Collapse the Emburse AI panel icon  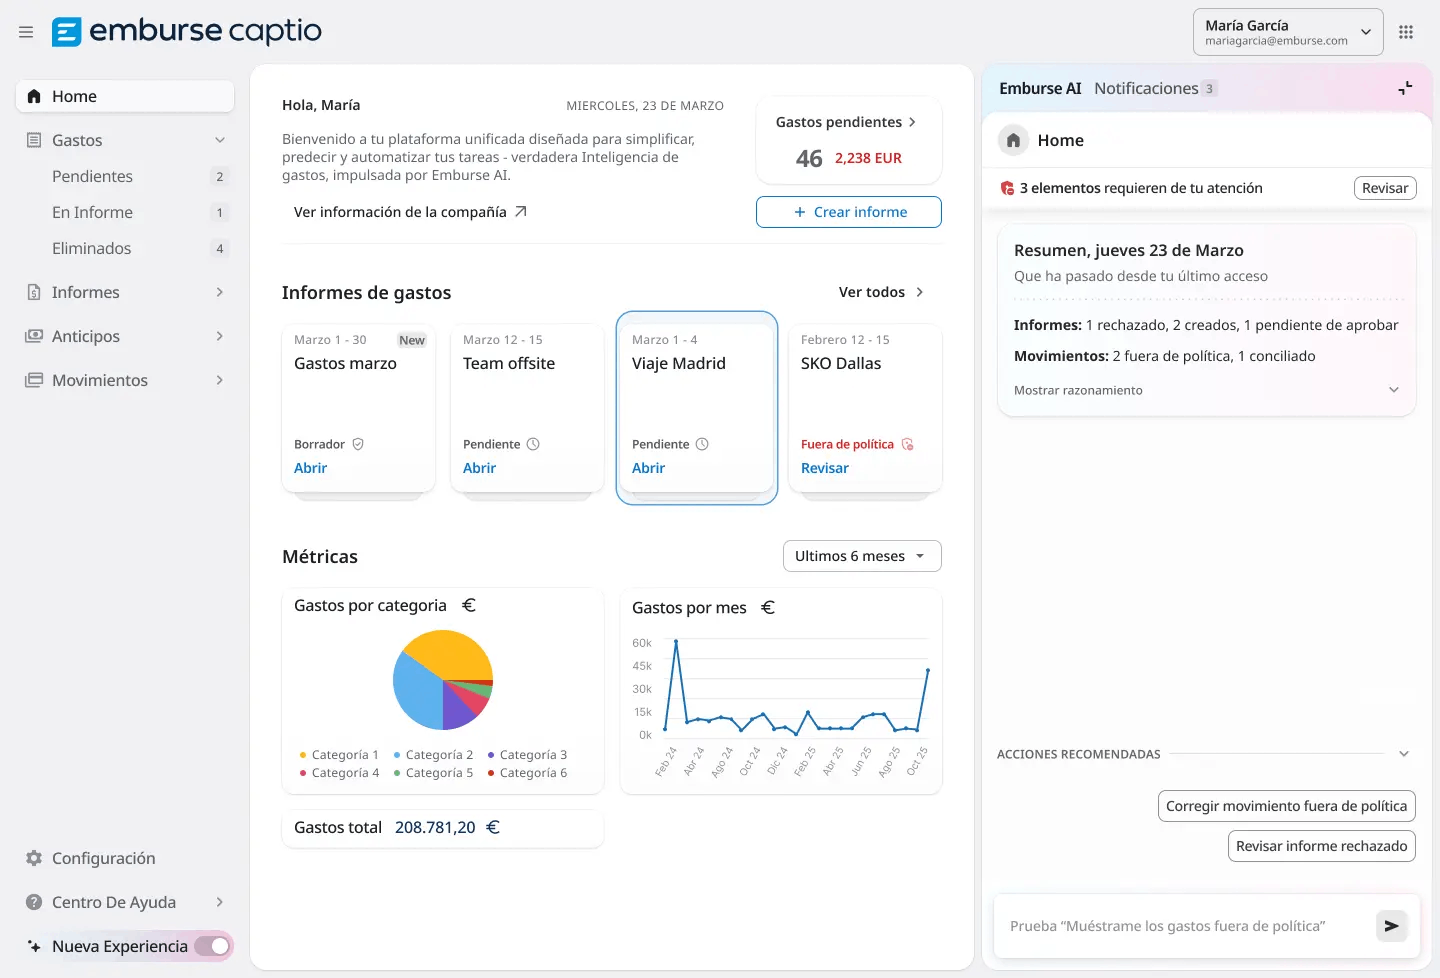point(1405,88)
